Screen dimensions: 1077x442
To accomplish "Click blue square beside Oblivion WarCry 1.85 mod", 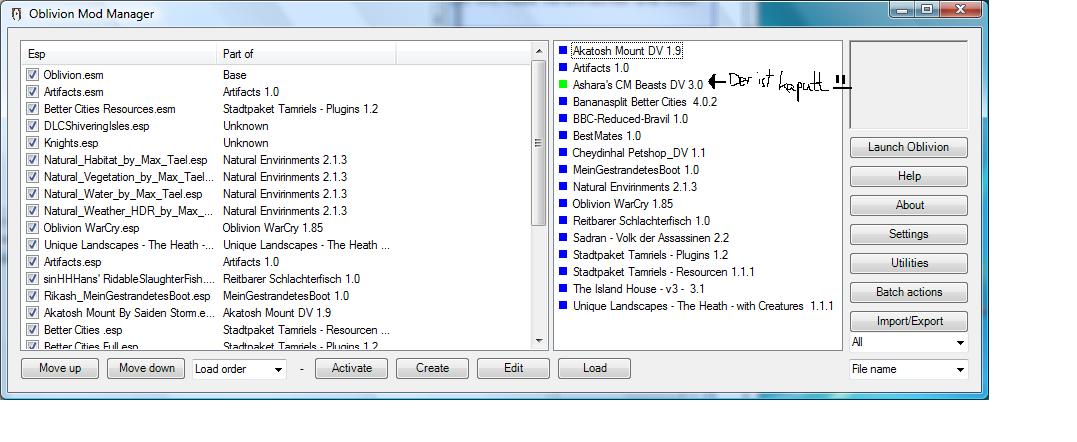I will point(563,204).
